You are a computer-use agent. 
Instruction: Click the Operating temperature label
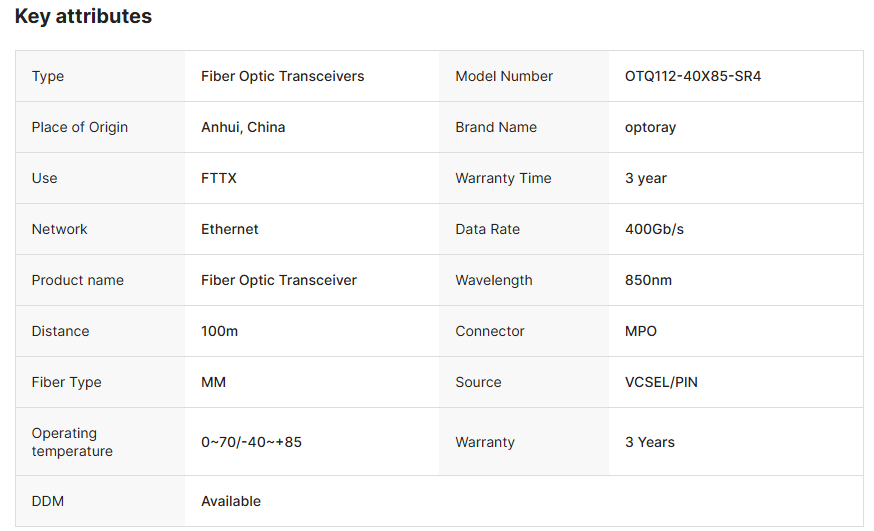coord(72,442)
